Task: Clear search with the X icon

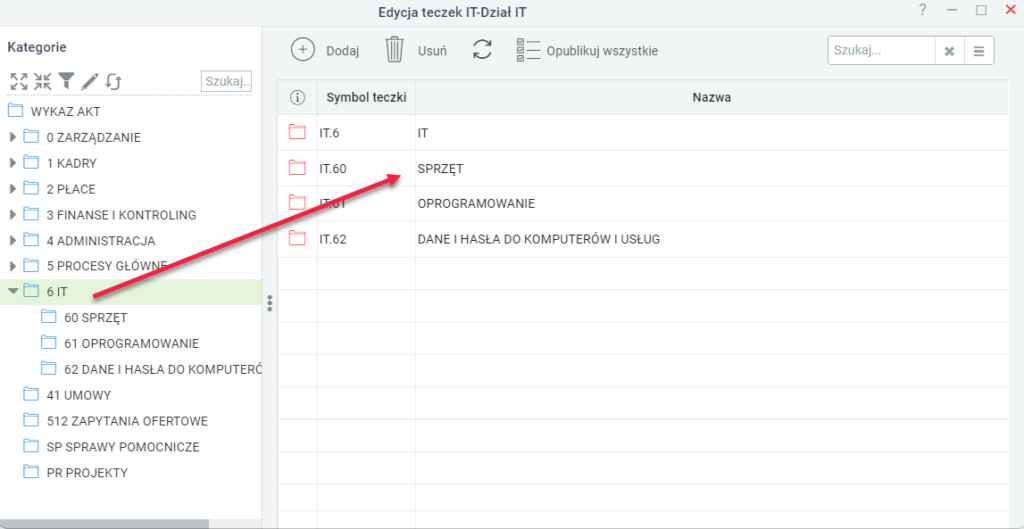Action: coord(950,51)
